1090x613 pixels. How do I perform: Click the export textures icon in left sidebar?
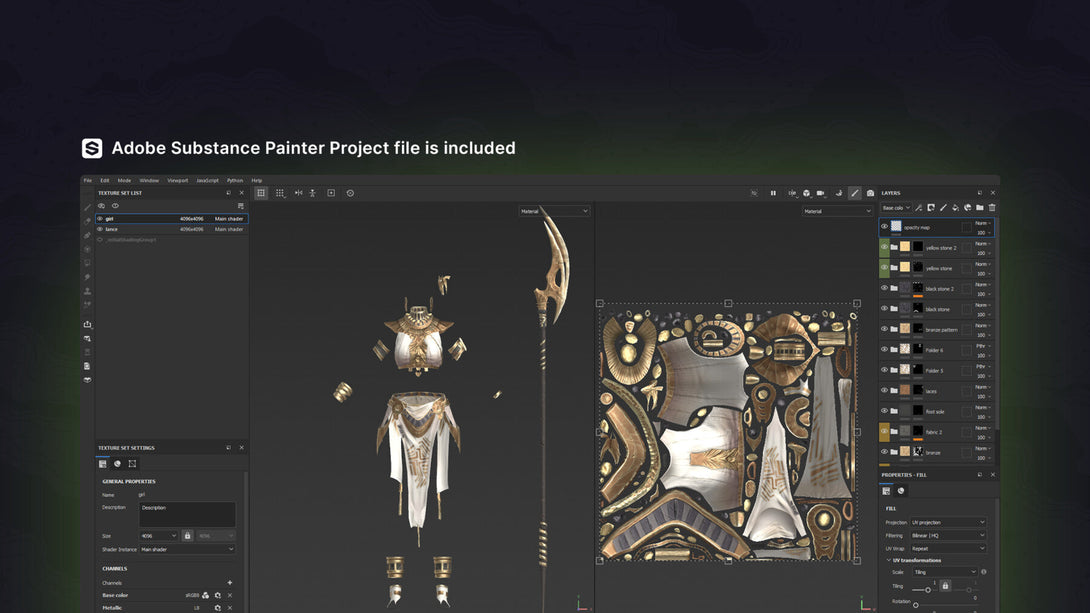[x=88, y=325]
